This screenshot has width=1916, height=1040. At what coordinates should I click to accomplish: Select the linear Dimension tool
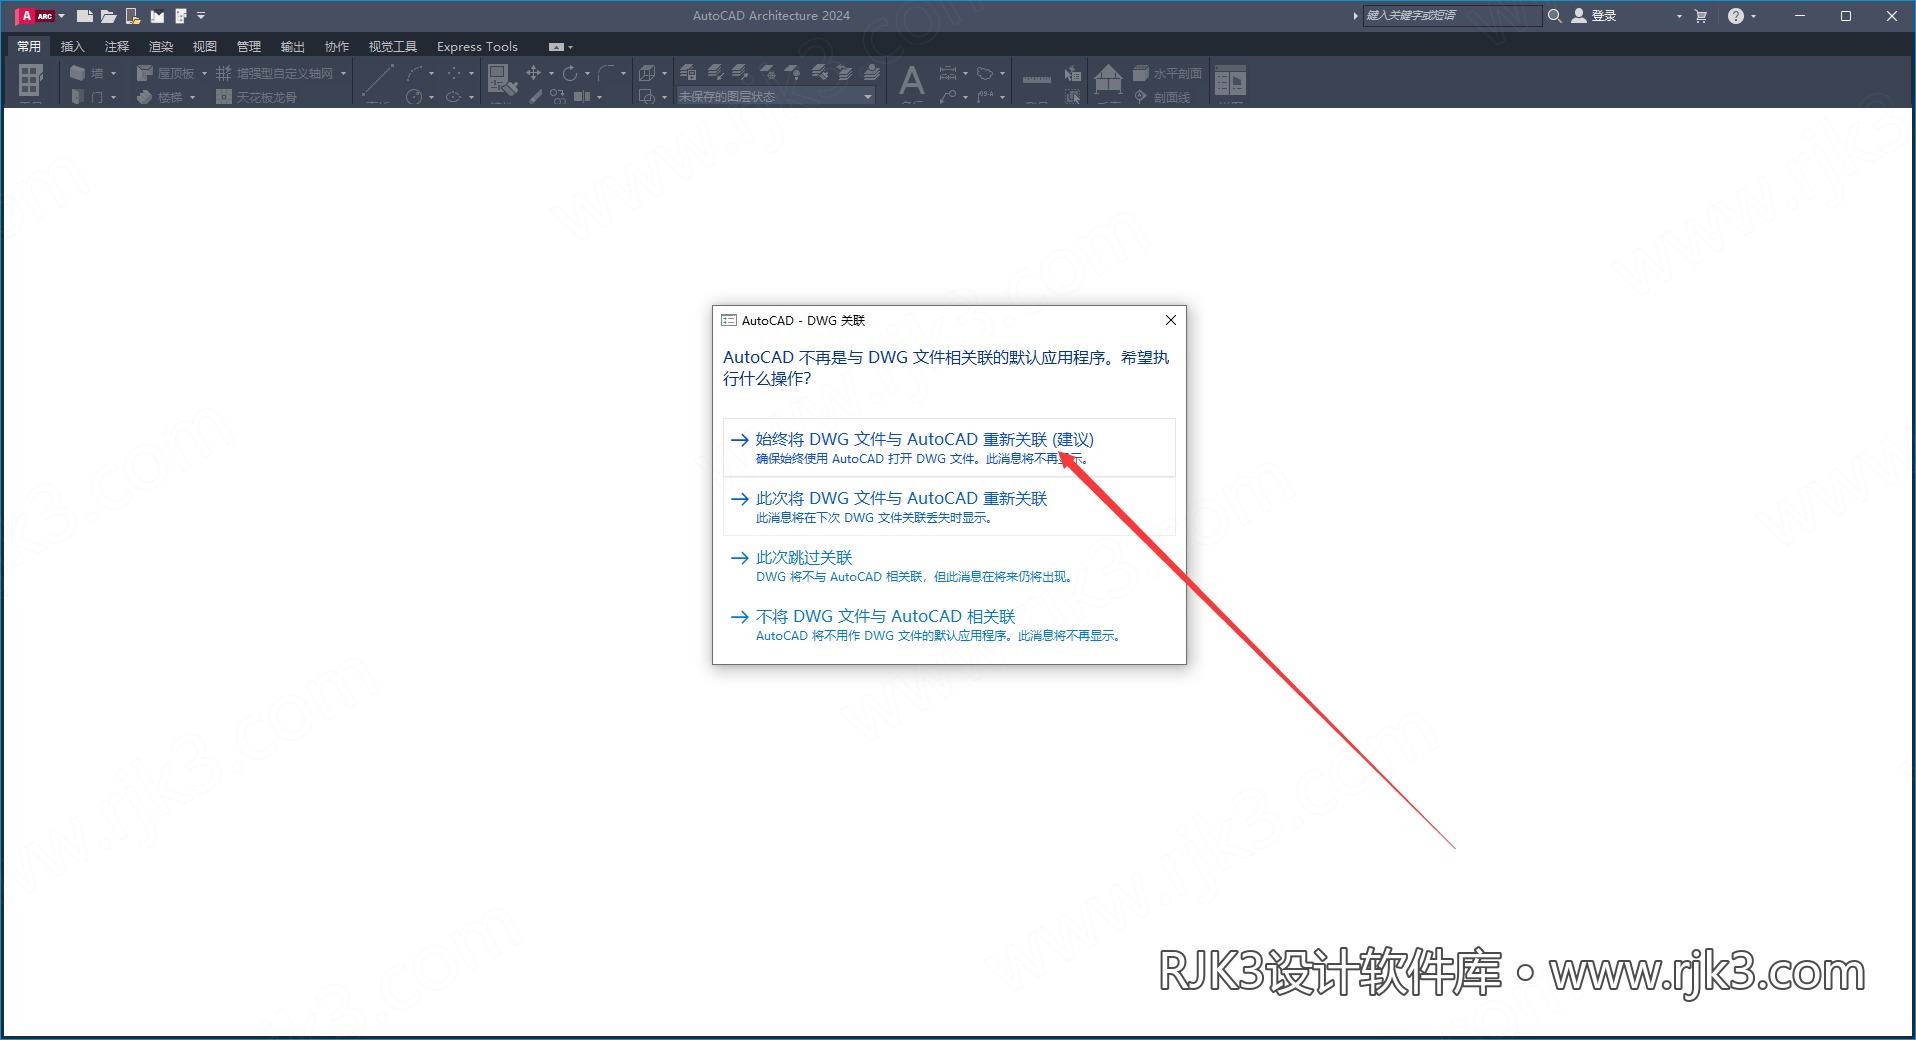[948, 73]
